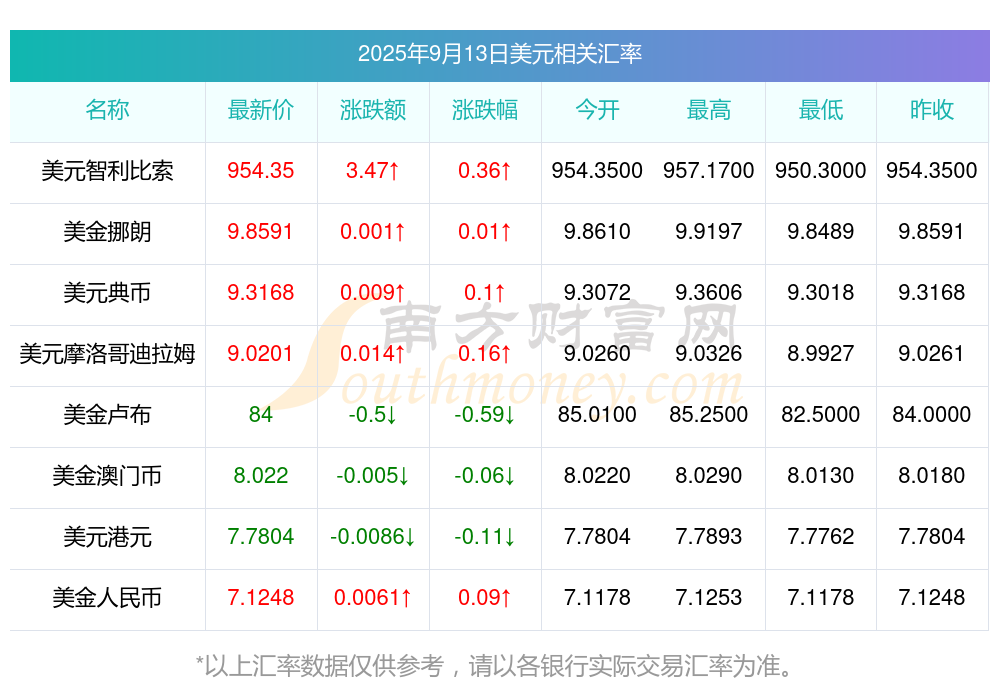The width and height of the screenshot is (1000, 698).
Task: Click change amount 0.014↑
Action: point(373,353)
